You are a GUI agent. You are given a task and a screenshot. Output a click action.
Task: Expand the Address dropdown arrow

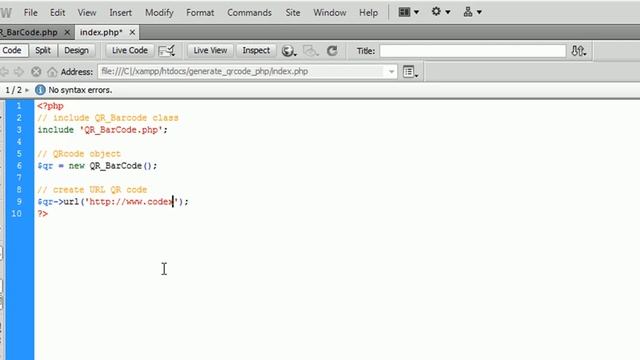click(x=391, y=72)
